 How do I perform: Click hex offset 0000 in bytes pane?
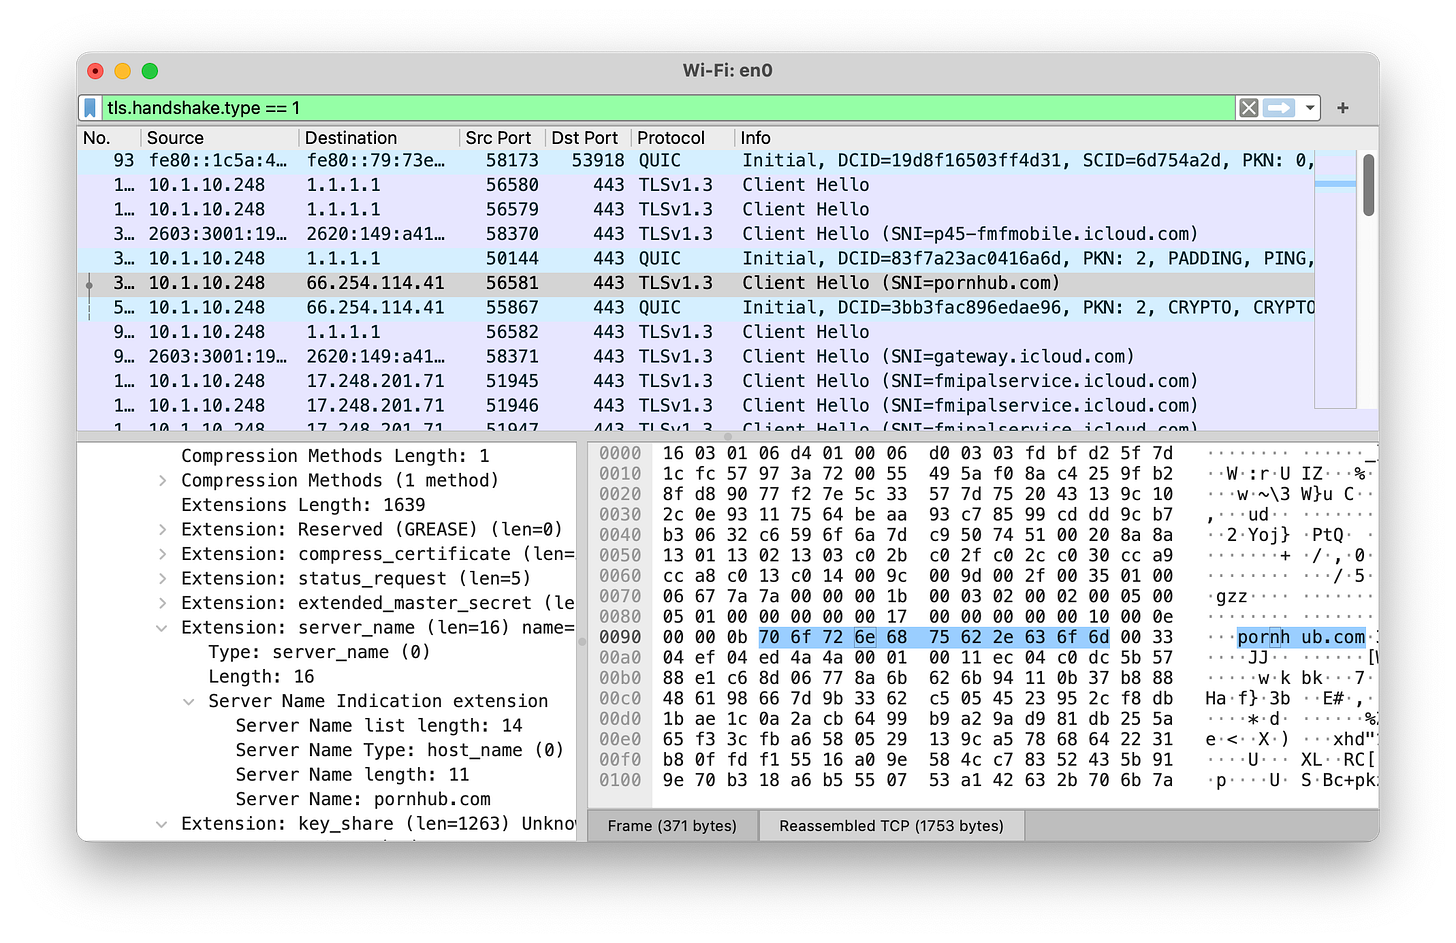tap(620, 454)
